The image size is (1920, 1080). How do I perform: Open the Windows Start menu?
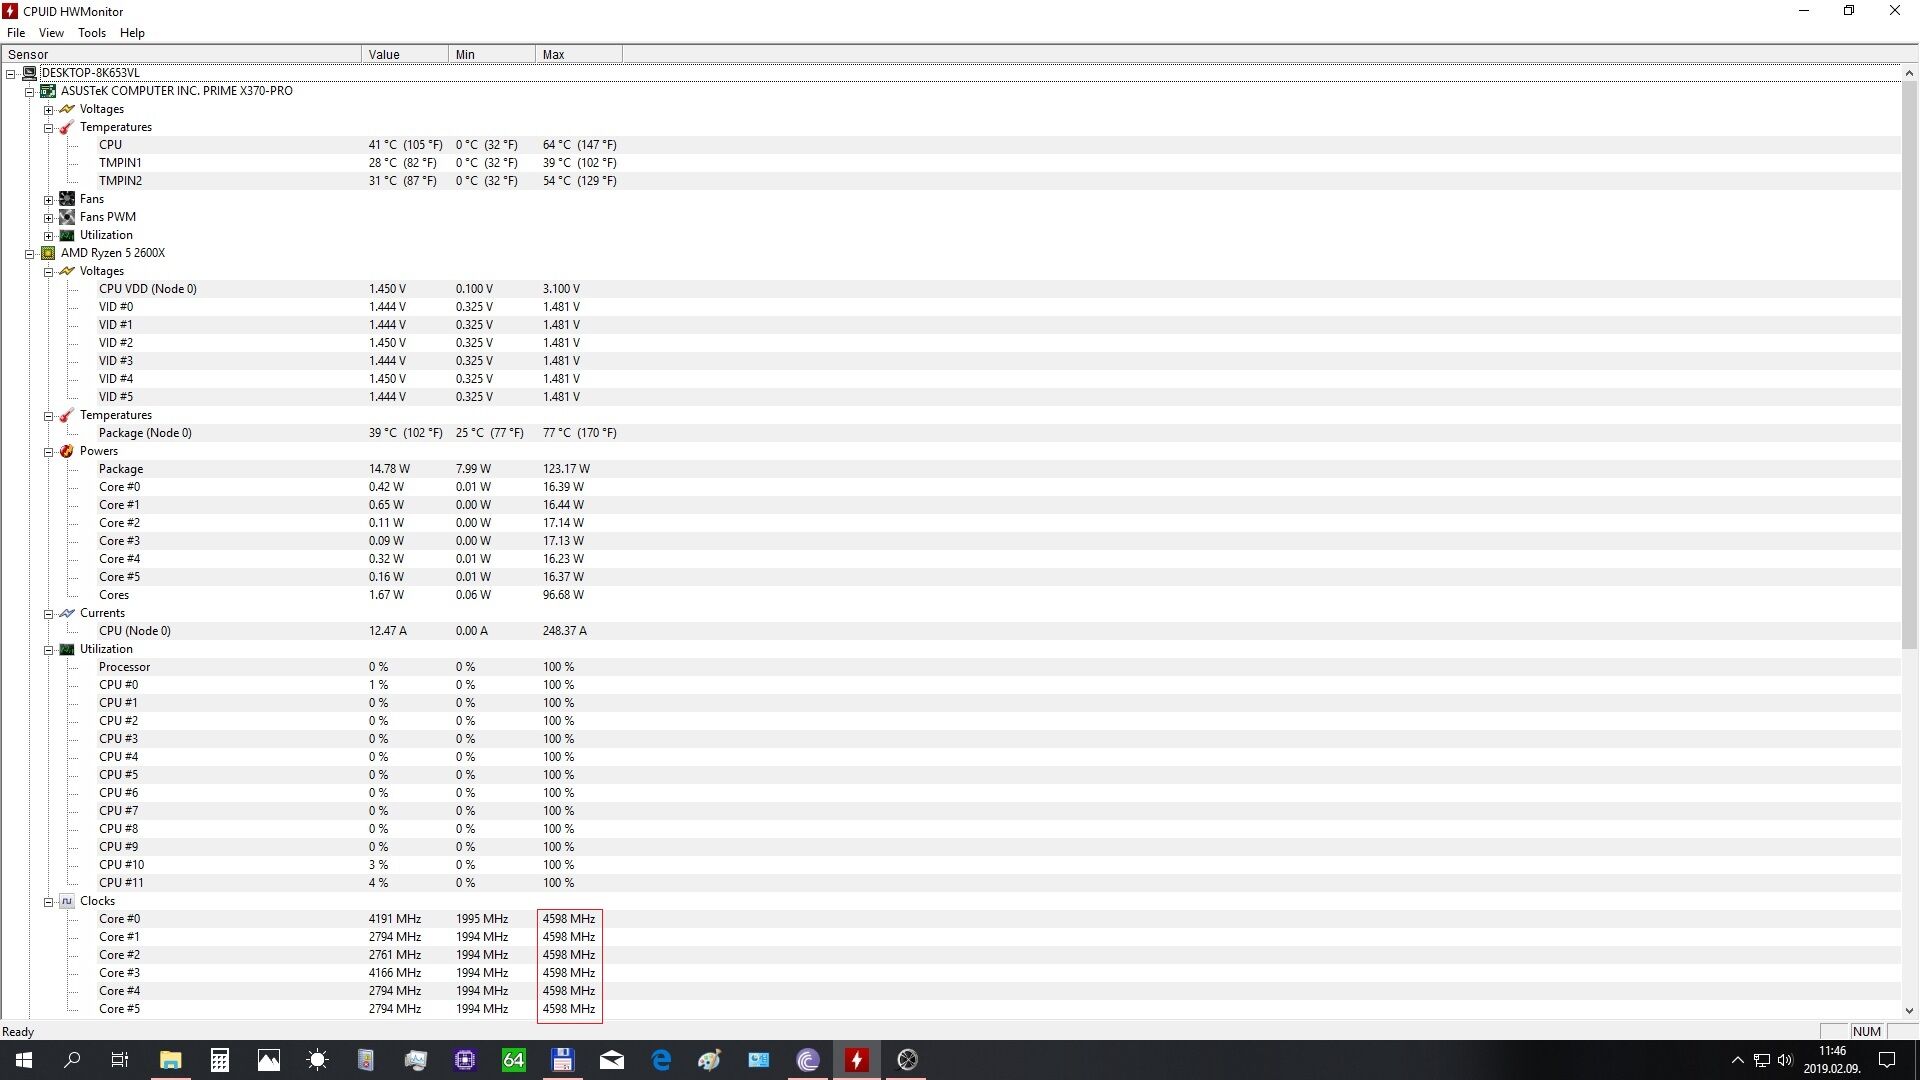pyautogui.click(x=24, y=1060)
